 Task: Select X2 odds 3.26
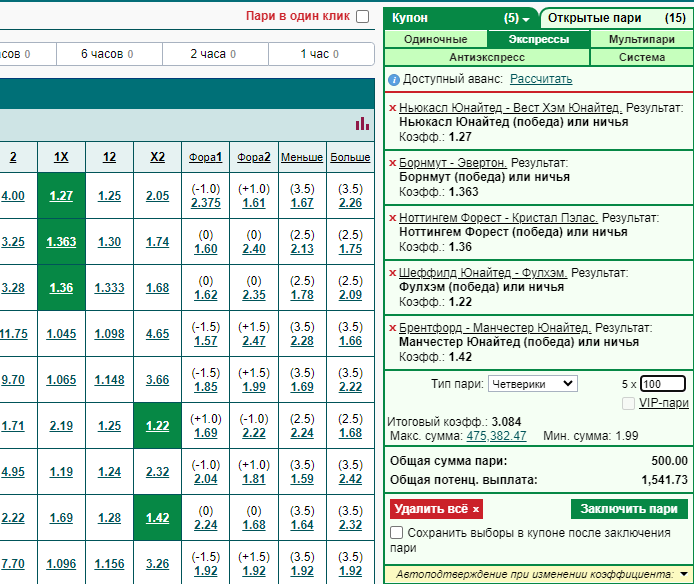click(x=158, y=564)
